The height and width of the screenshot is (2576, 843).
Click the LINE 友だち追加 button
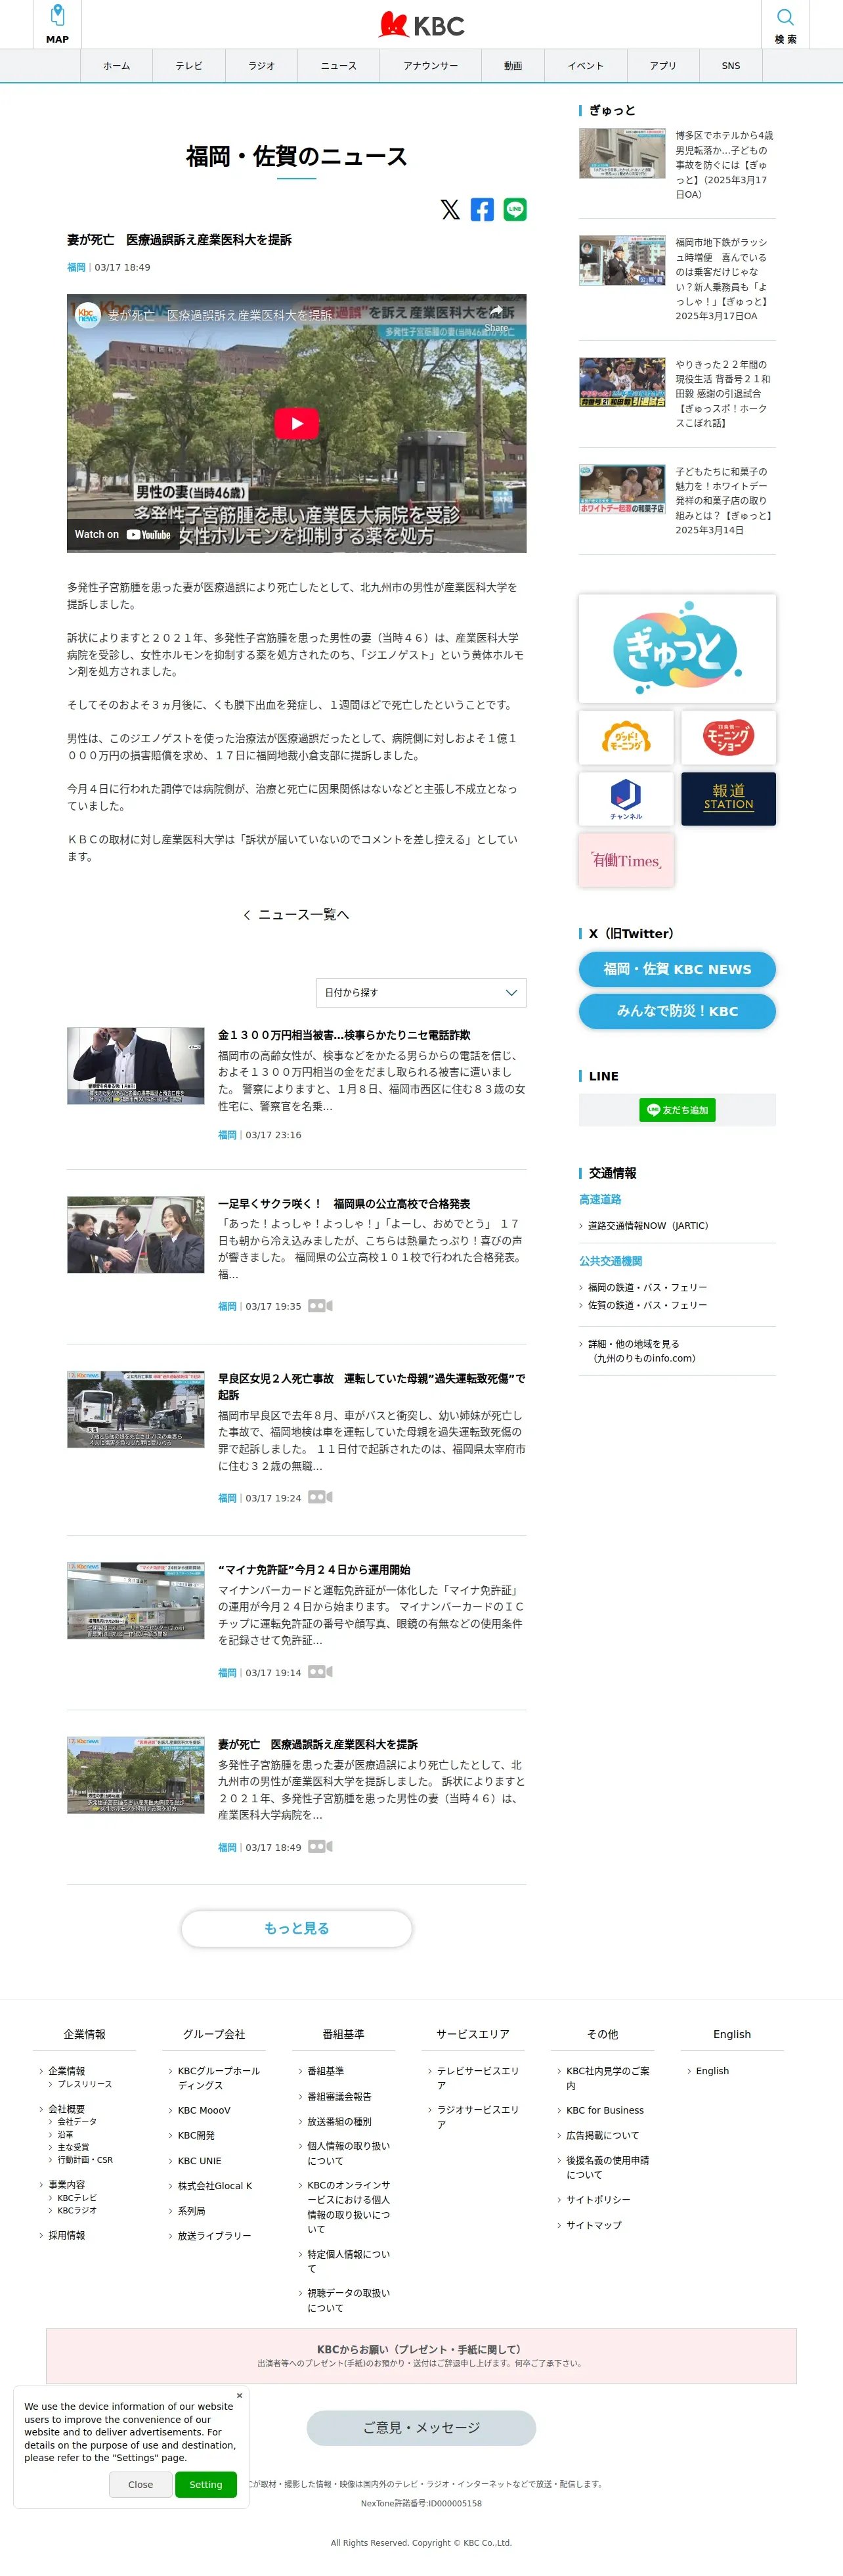[677, 1110]
